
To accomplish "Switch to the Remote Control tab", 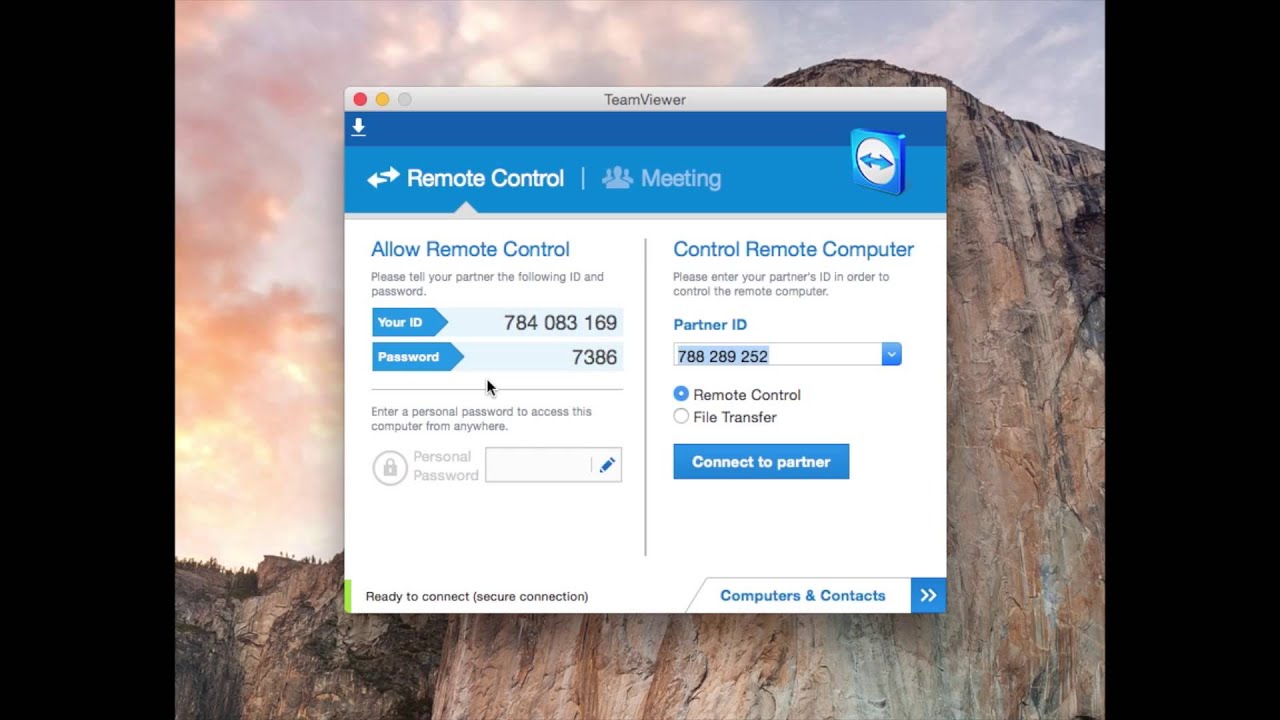I will pos(466,178).
